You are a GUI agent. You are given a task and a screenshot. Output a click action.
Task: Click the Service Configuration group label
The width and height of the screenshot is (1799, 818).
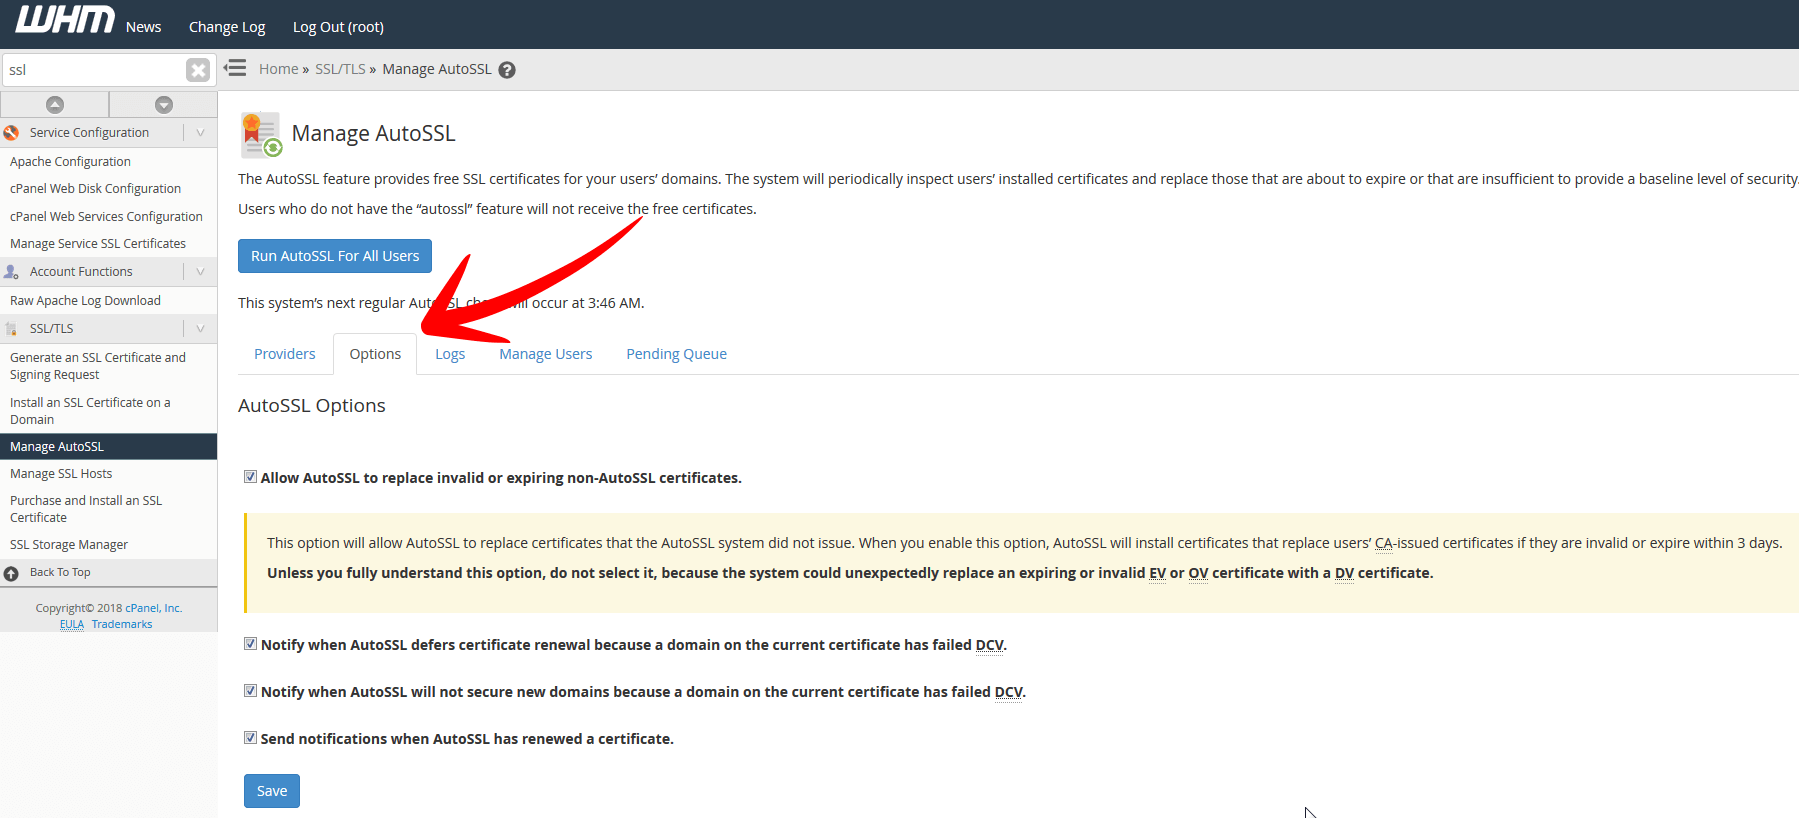pos(89,133)
